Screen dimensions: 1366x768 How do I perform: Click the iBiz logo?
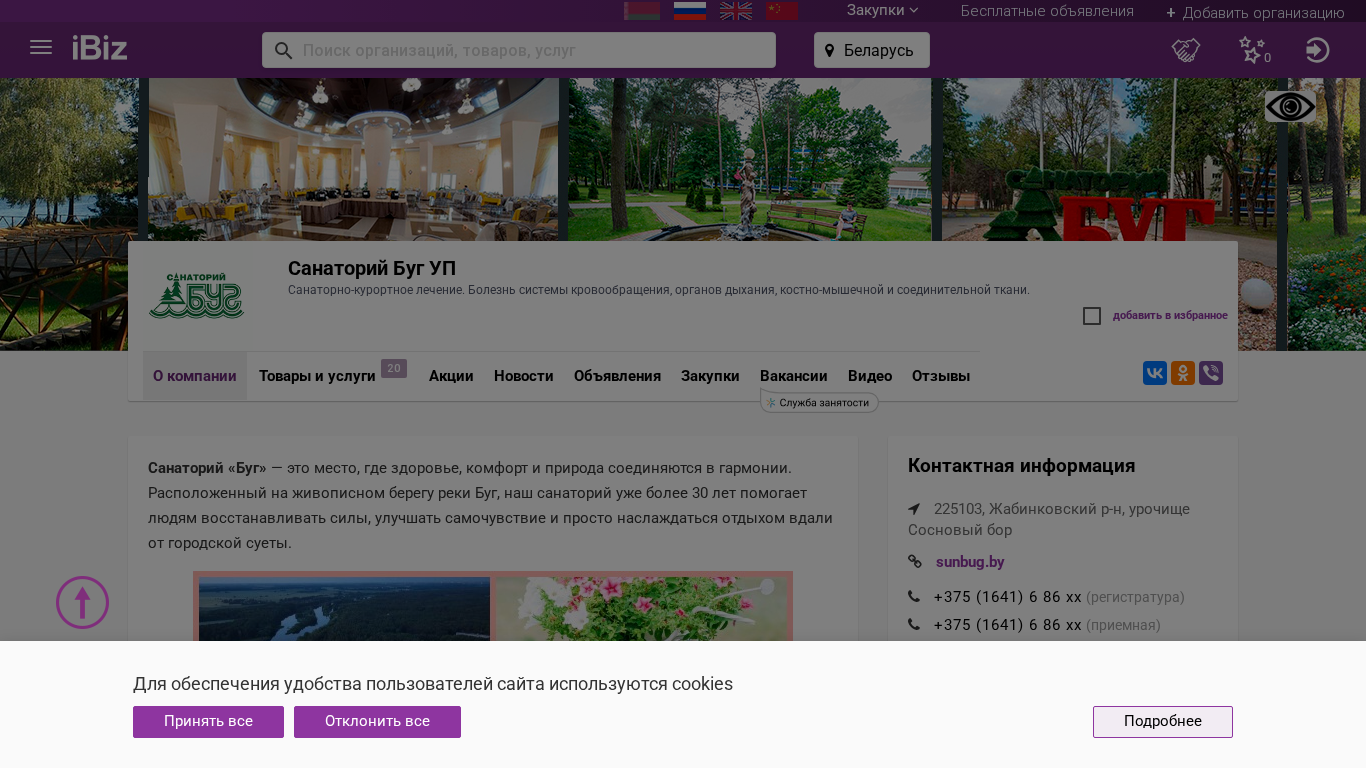[x=100, y=48]
